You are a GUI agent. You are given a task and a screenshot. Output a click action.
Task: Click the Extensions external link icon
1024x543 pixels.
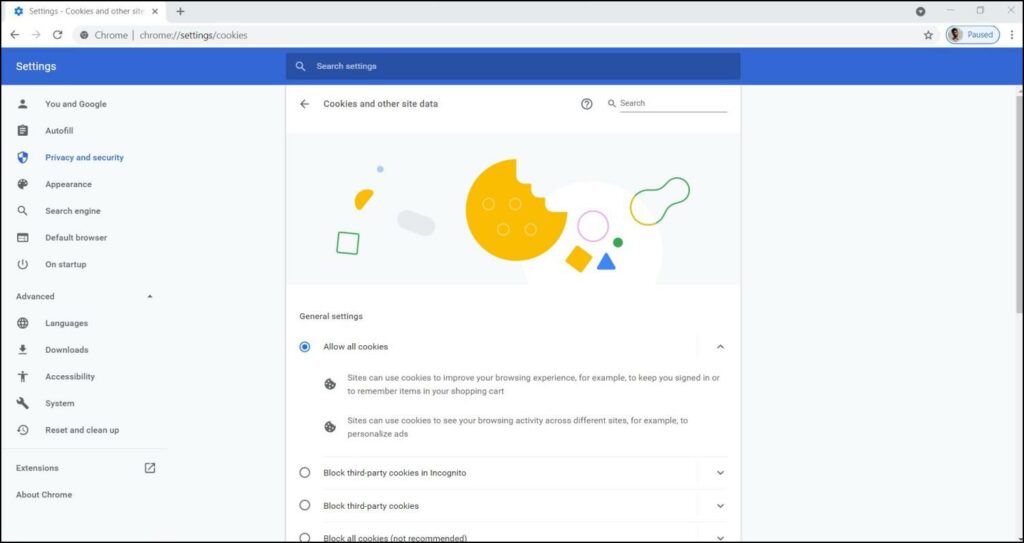pyautogui.click(x=150, y=468)
